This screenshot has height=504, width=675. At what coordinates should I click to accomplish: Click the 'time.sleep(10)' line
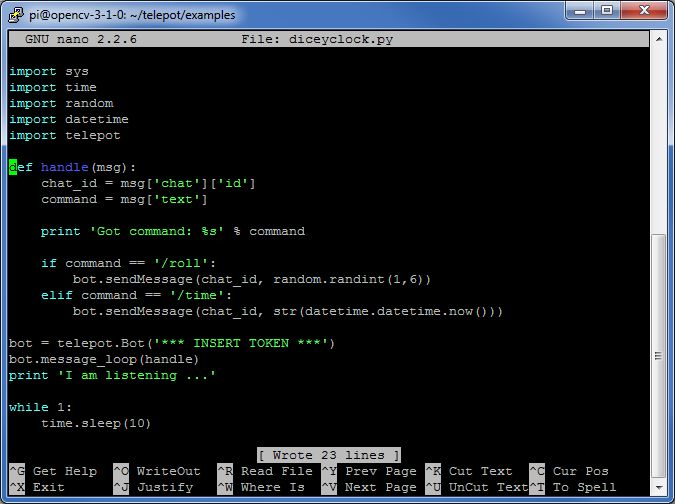(96, 423)
